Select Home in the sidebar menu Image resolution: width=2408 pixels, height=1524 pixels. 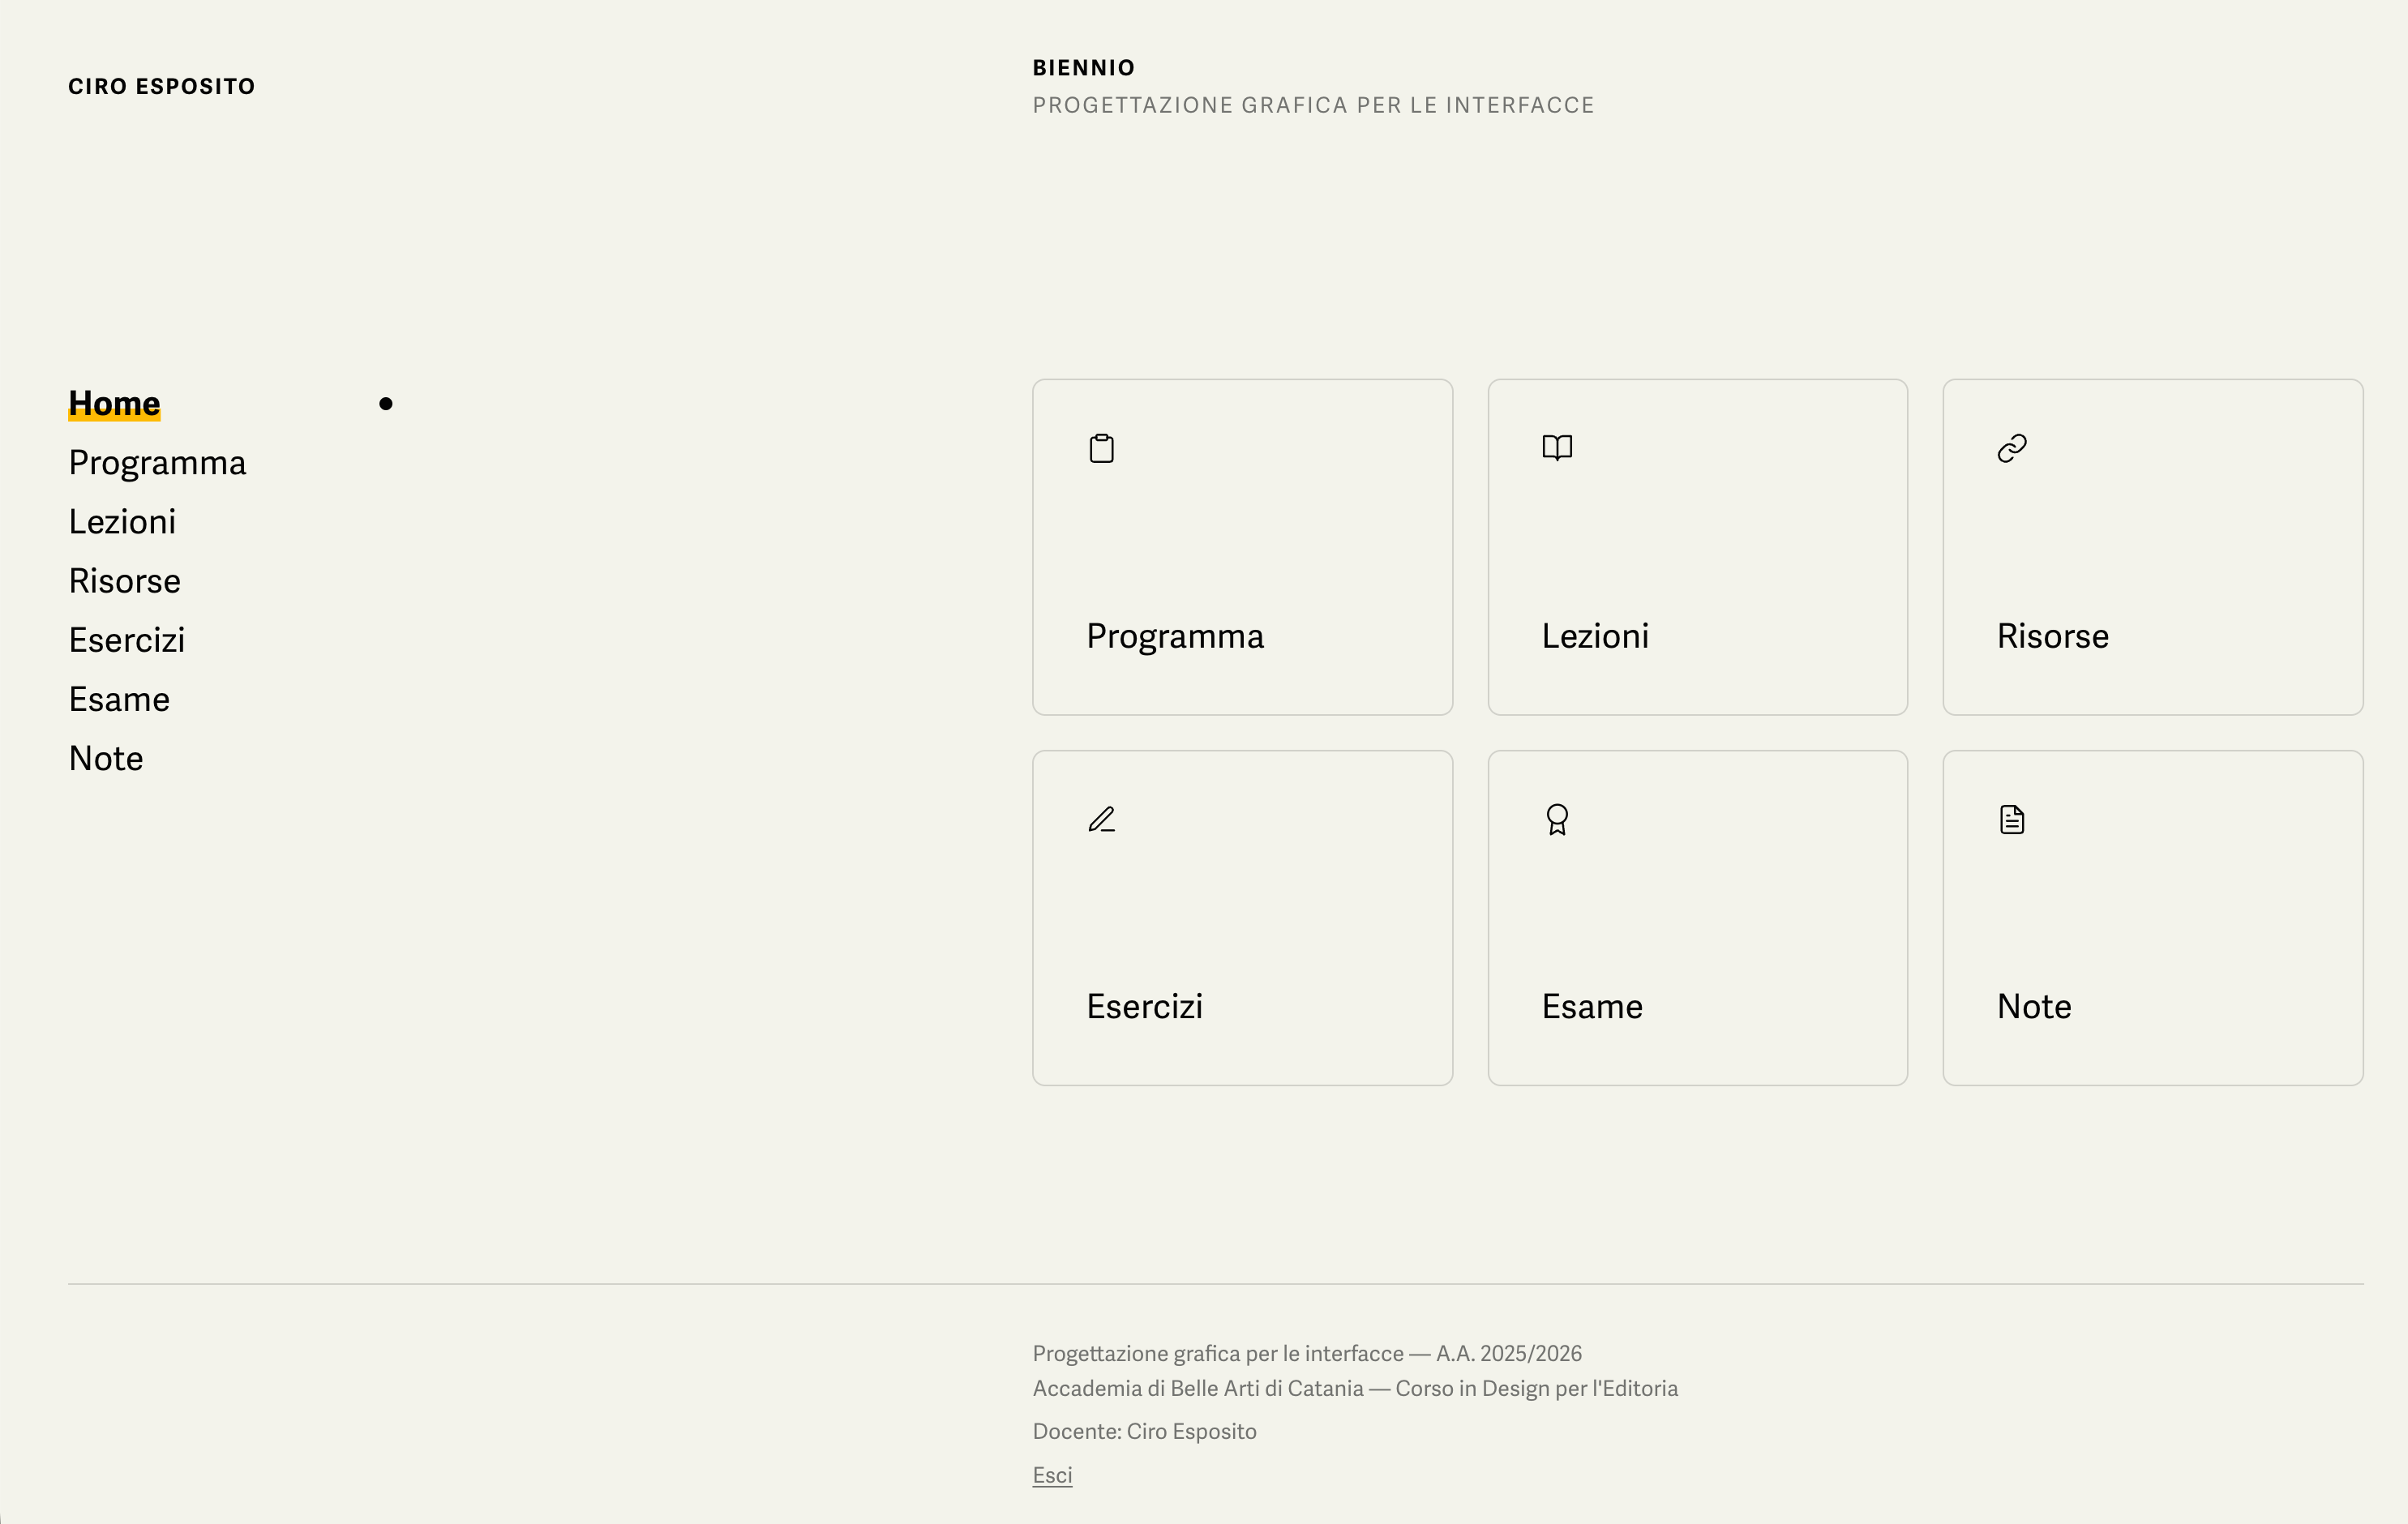114,403
